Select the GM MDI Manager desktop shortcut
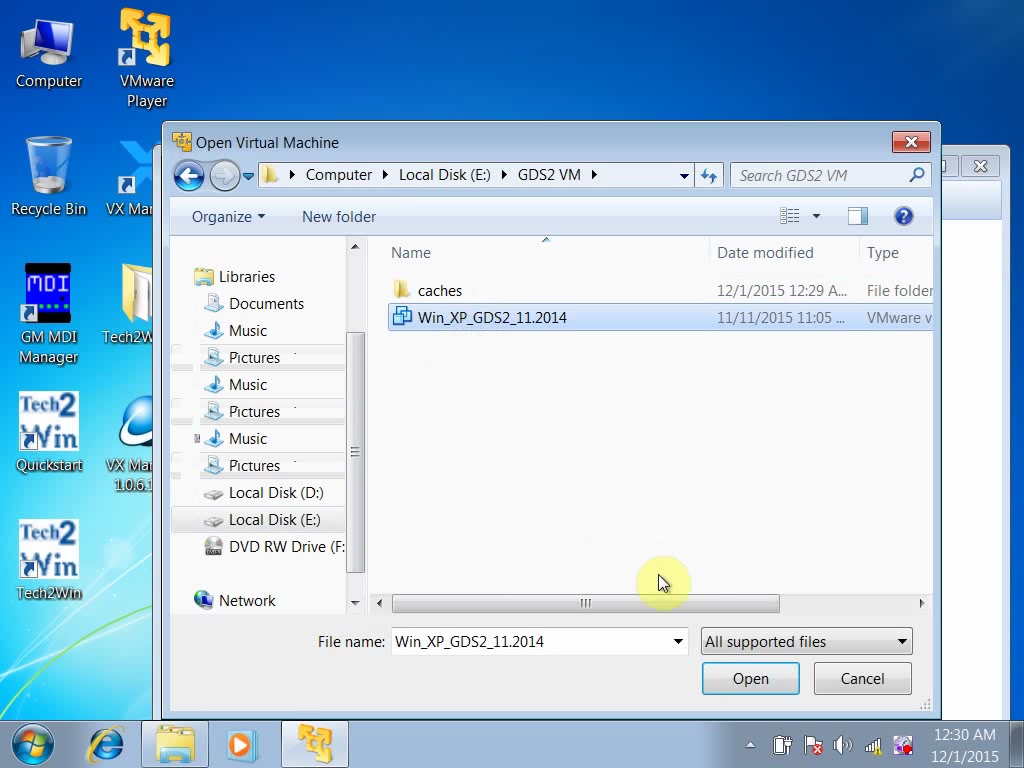The image size is (1024, 768). click(48, 313)
